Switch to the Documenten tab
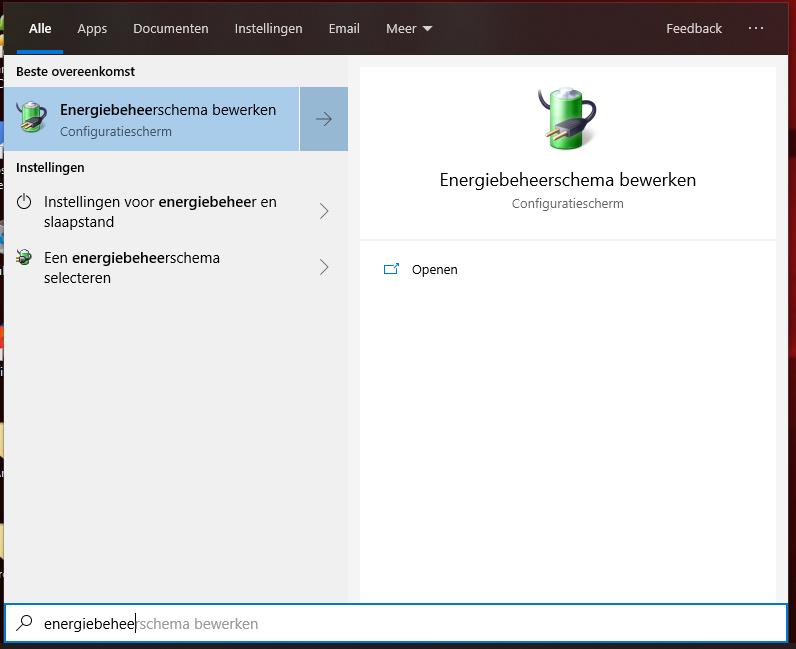The width and height of the screenshot is (796, 649). 171,28
